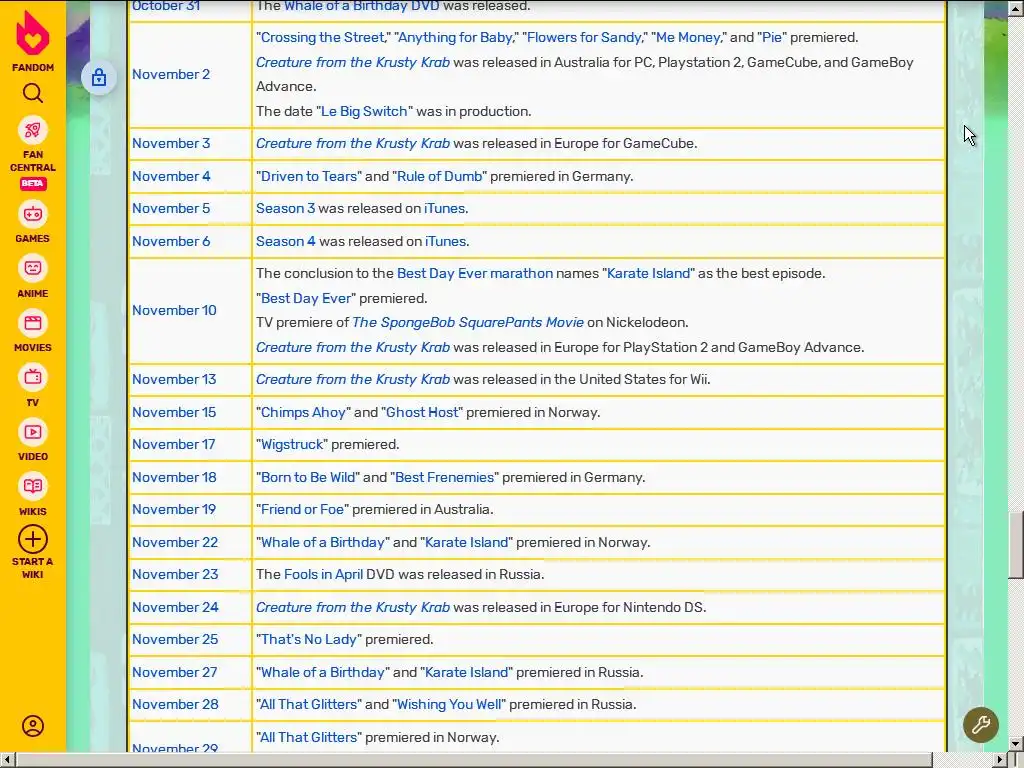Open the November 3 date link

pos(171,144)
